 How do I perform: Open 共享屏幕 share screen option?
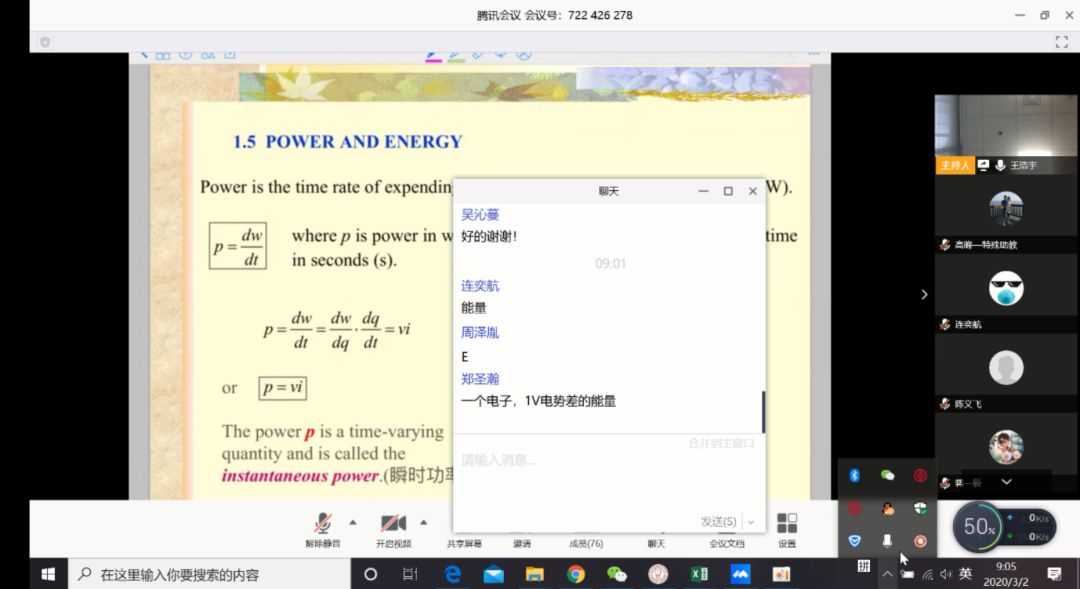coord(464,544)
